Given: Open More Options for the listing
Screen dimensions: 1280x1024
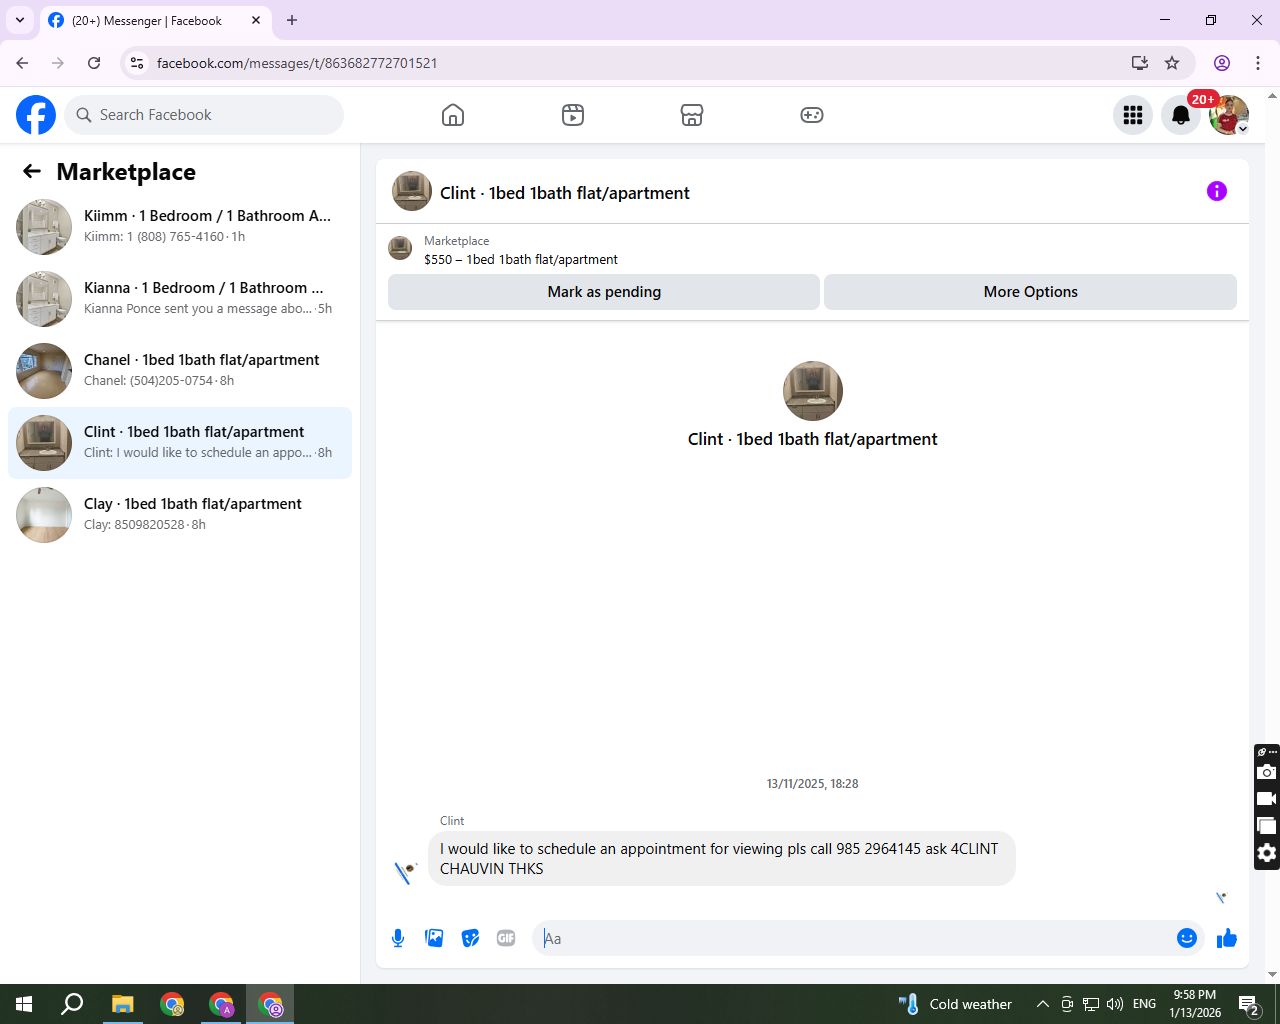Looking at the screenshot, I should (x=1030, y=292).
